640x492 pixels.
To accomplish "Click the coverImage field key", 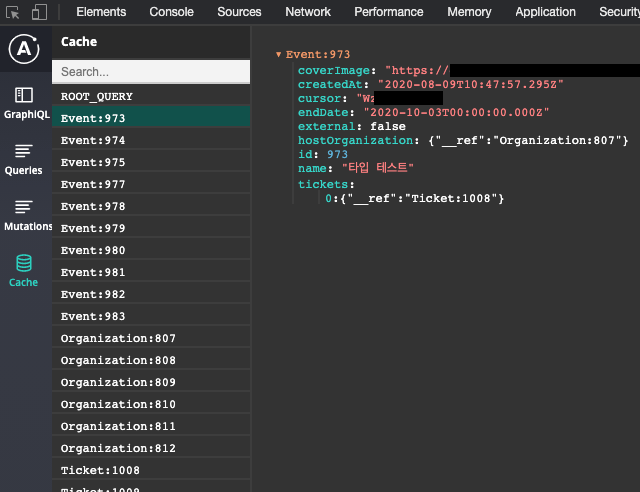I will 333,71.
